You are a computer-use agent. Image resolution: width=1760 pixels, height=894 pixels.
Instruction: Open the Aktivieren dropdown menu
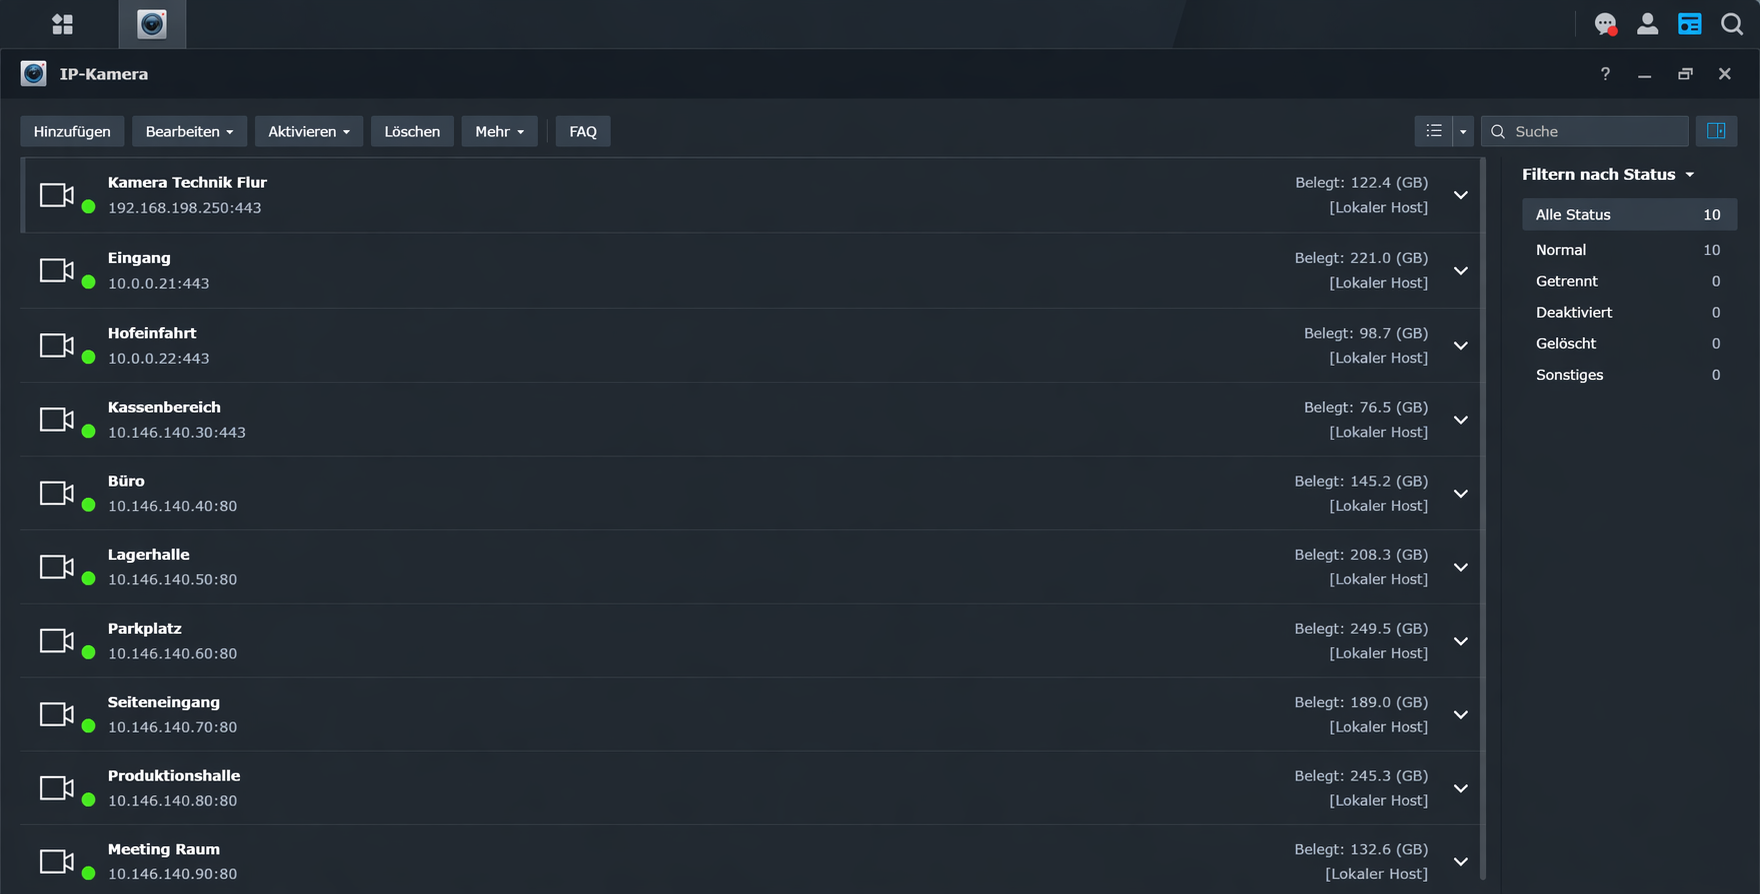pos(308,131)
